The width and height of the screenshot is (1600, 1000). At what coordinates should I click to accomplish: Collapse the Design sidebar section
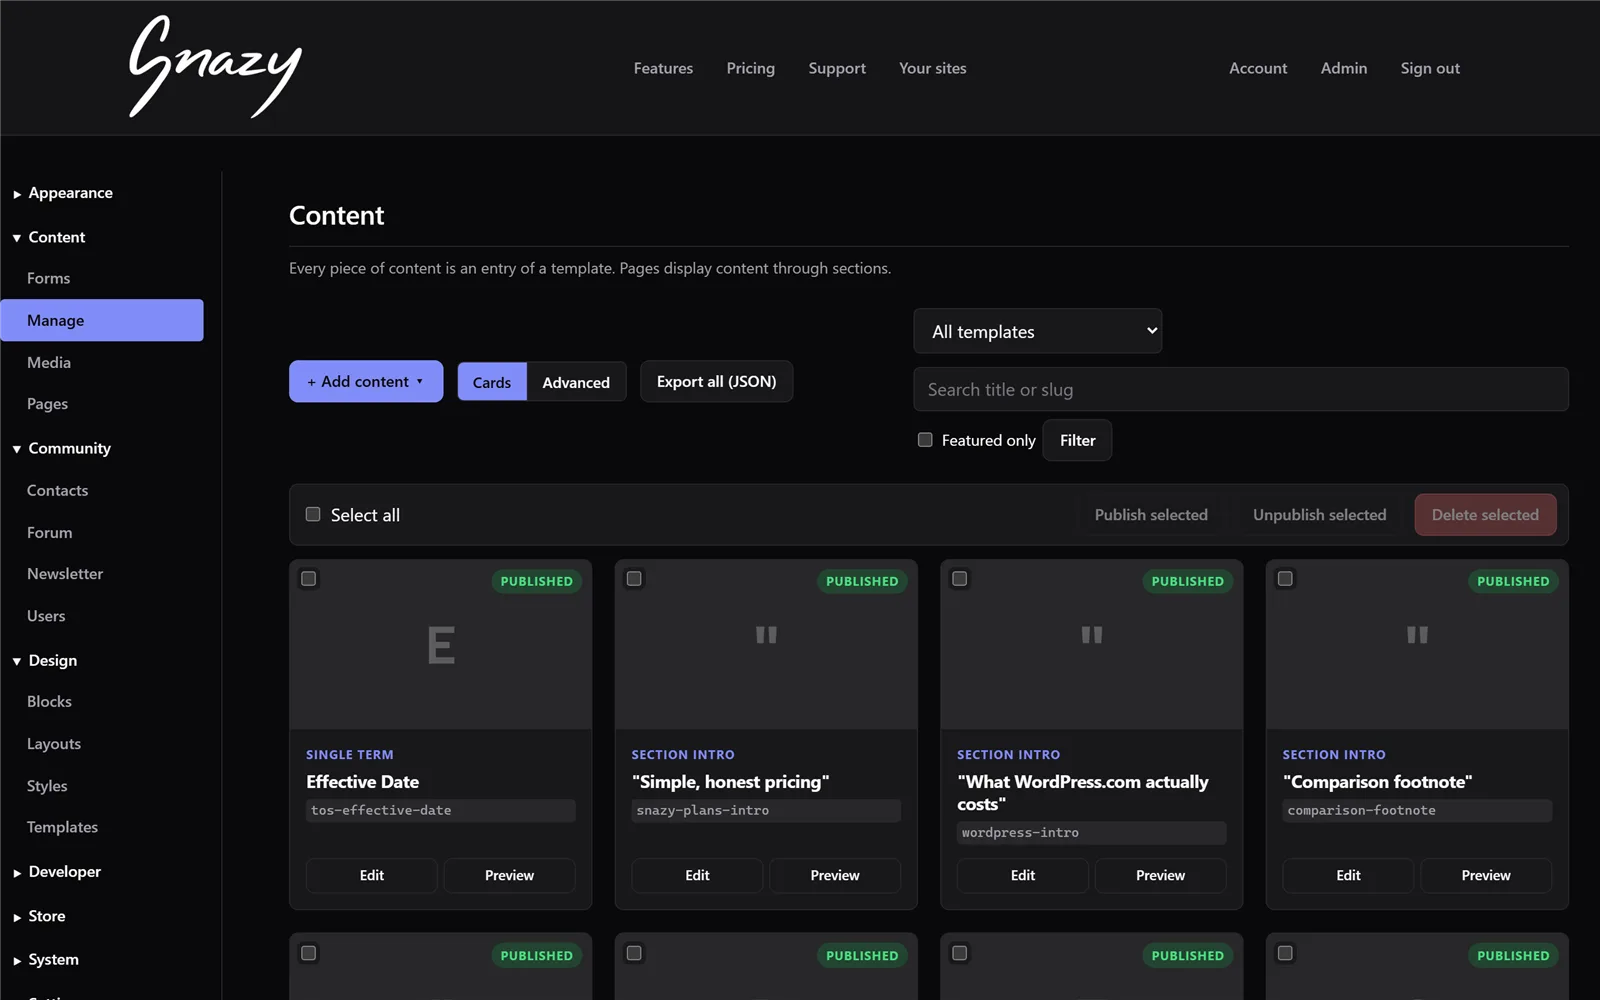[46, 660]
